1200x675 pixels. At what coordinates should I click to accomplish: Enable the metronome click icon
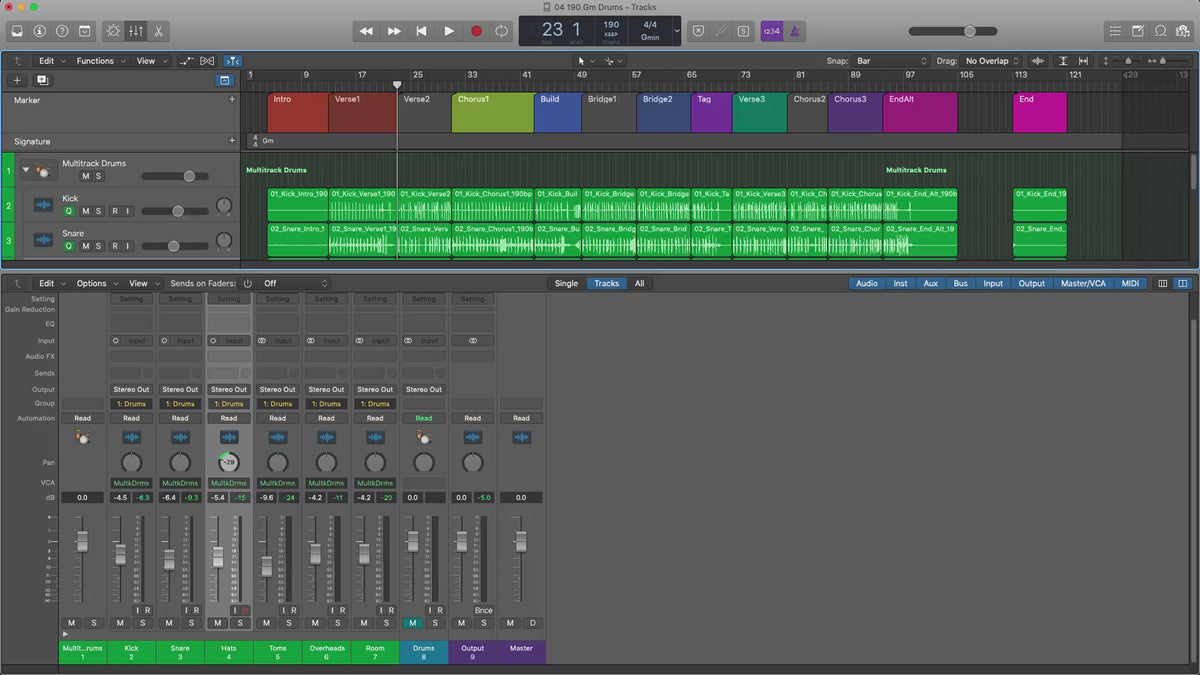[x=795, y=31]
